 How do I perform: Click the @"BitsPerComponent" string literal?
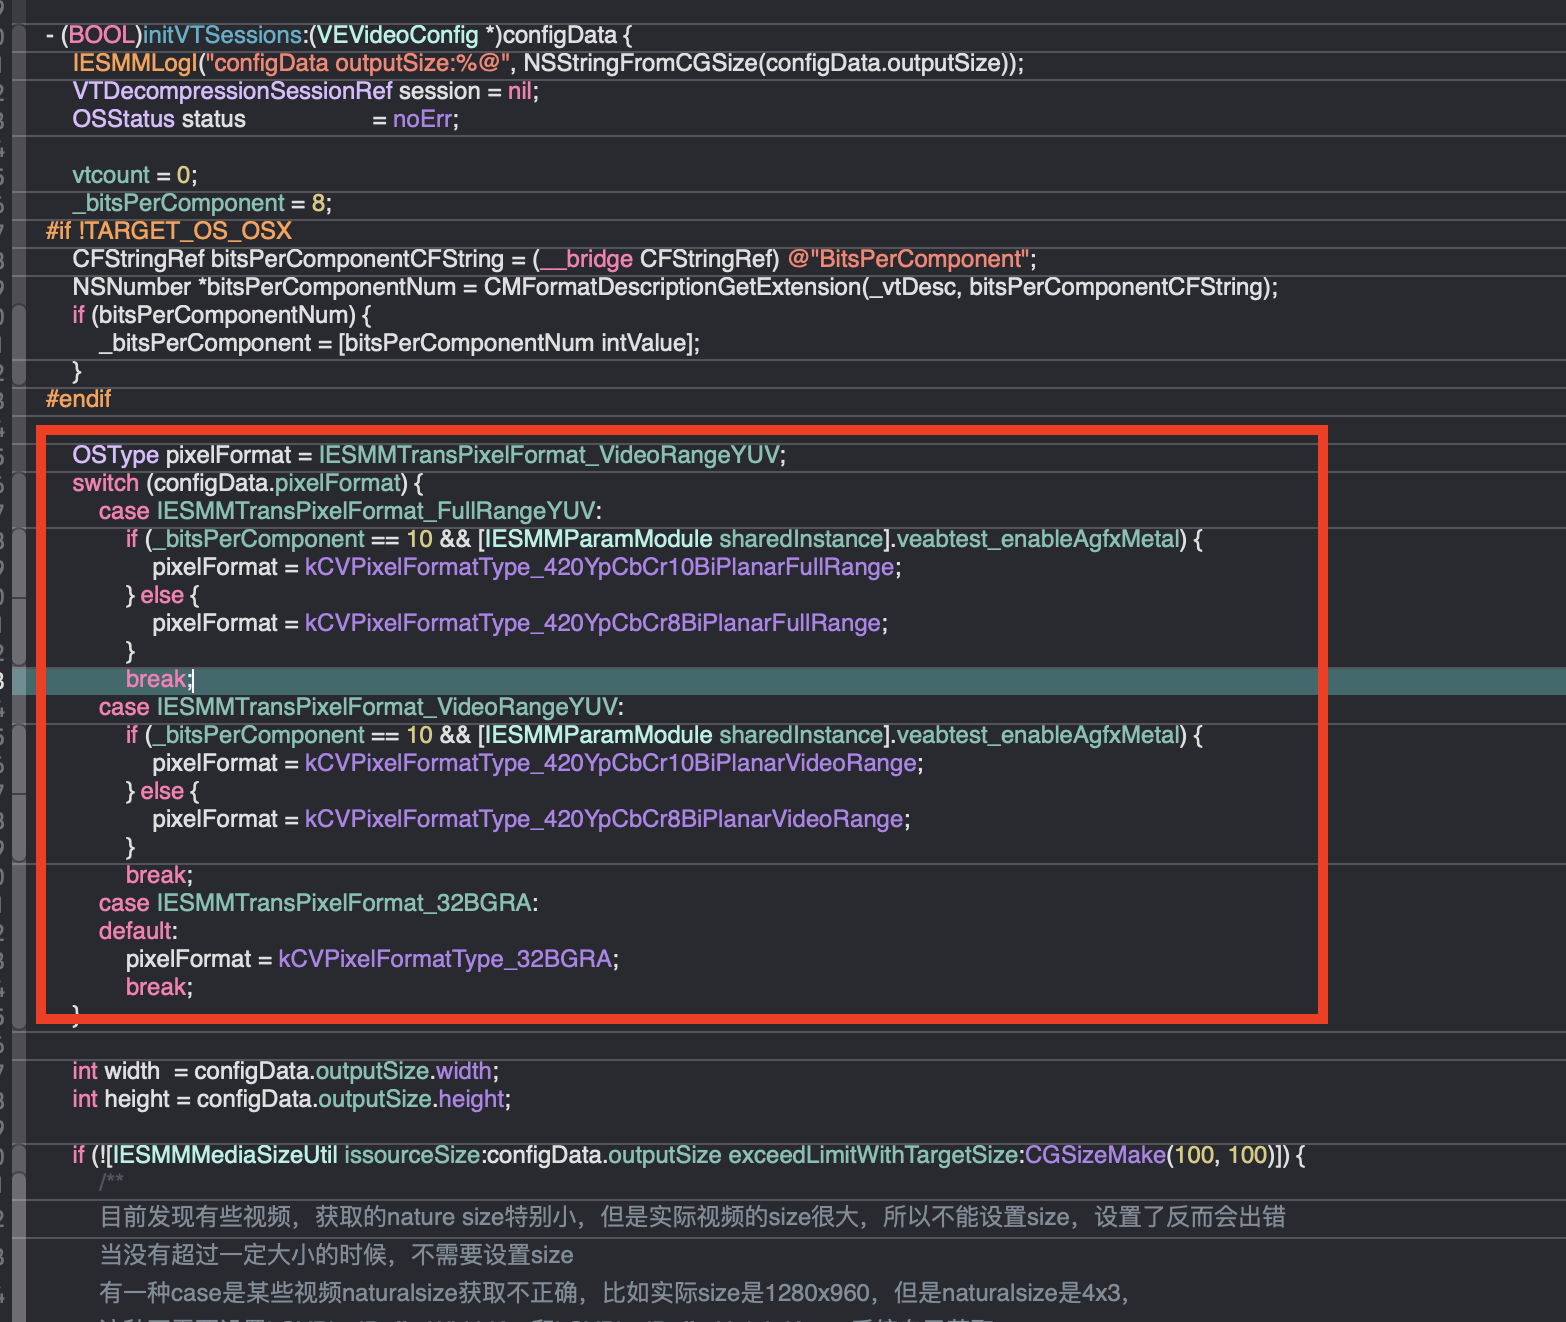[x=908, y=259]
